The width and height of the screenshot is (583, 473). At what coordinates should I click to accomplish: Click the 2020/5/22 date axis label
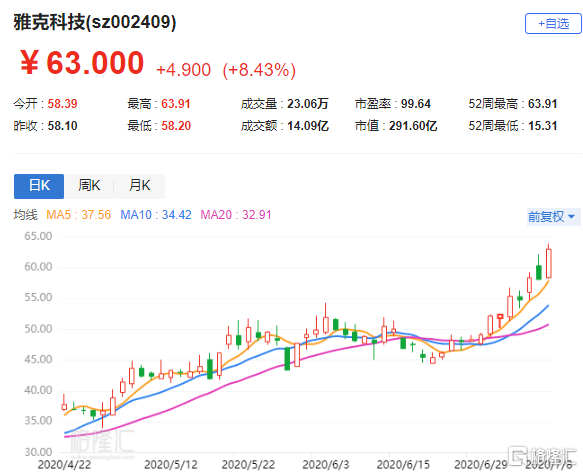(248, 465)
